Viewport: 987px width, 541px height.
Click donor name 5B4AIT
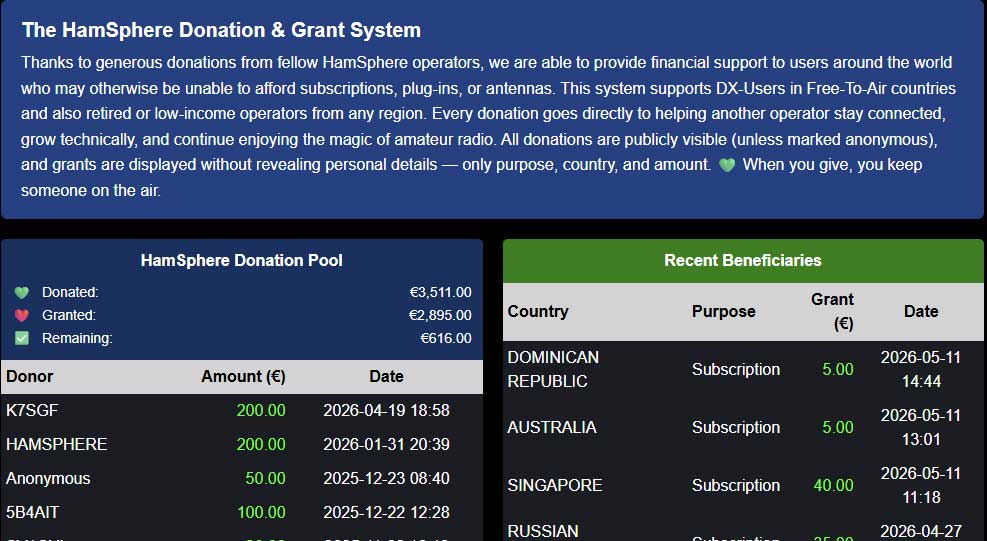coord(32,513)
